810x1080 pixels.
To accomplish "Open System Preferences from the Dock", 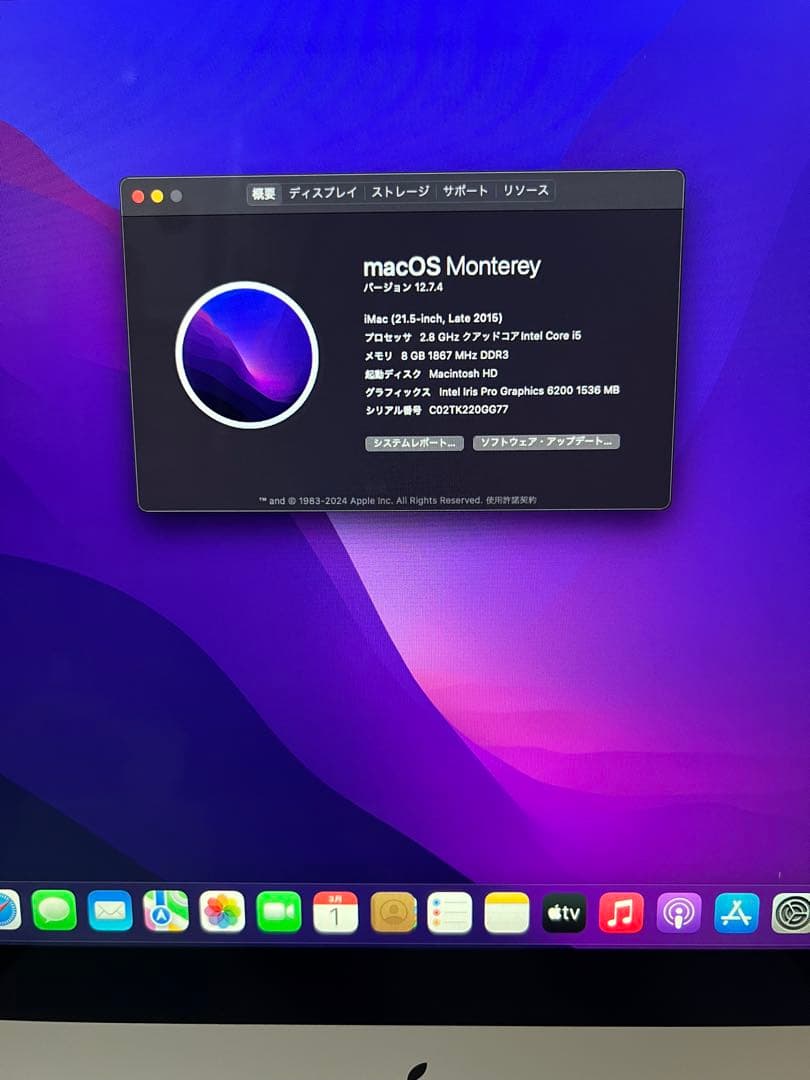I will tap(789, 912).
